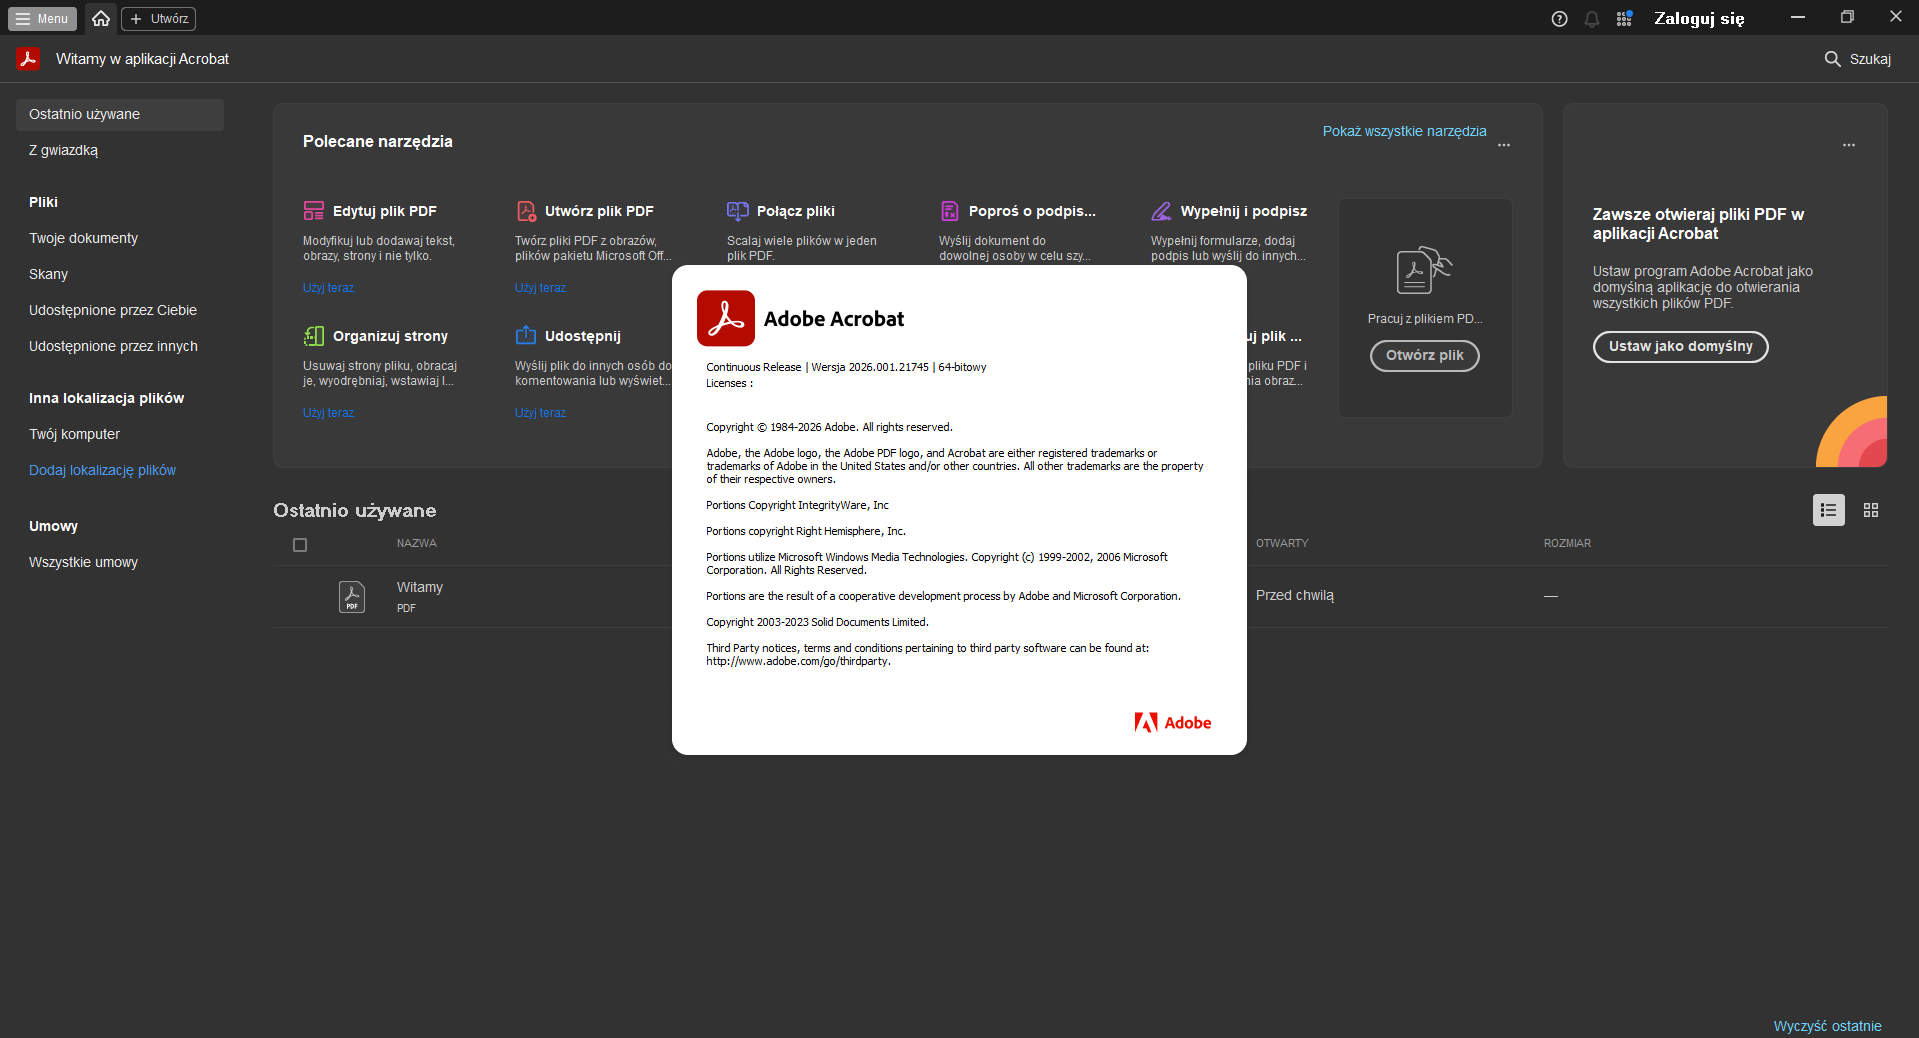Switch to list view of recent files
The width and height of the screenshot is (1919, 1038).
coord(1829,510)
